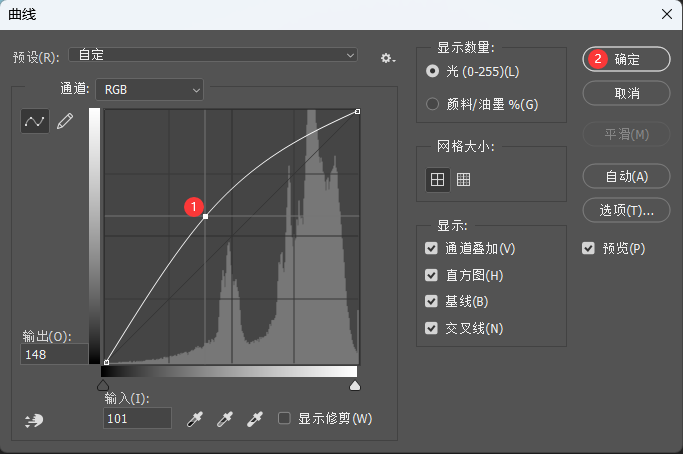Click the 确定 button

pyautogui.click(x=626, y=59)
